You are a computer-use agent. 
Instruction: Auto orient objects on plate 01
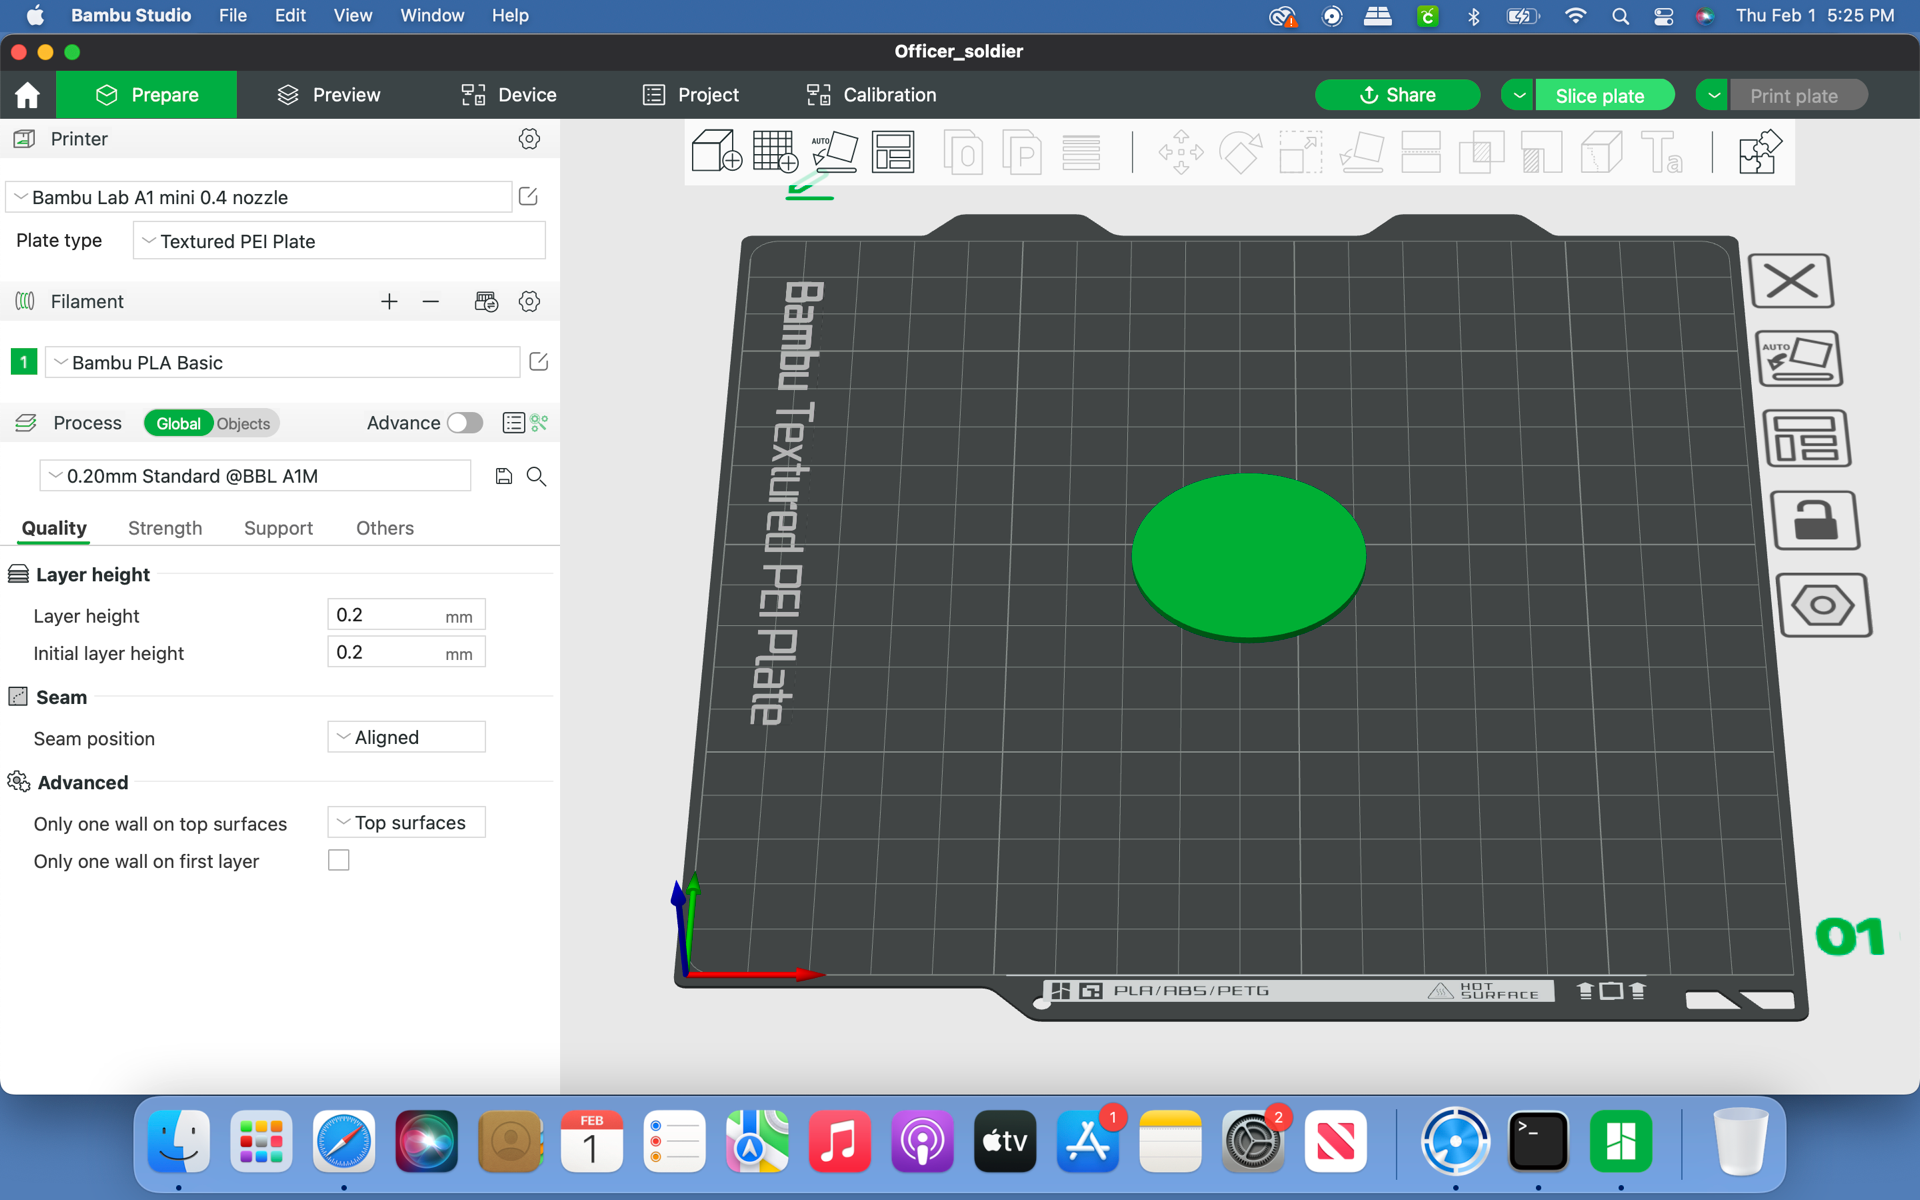pos(1799,358)
